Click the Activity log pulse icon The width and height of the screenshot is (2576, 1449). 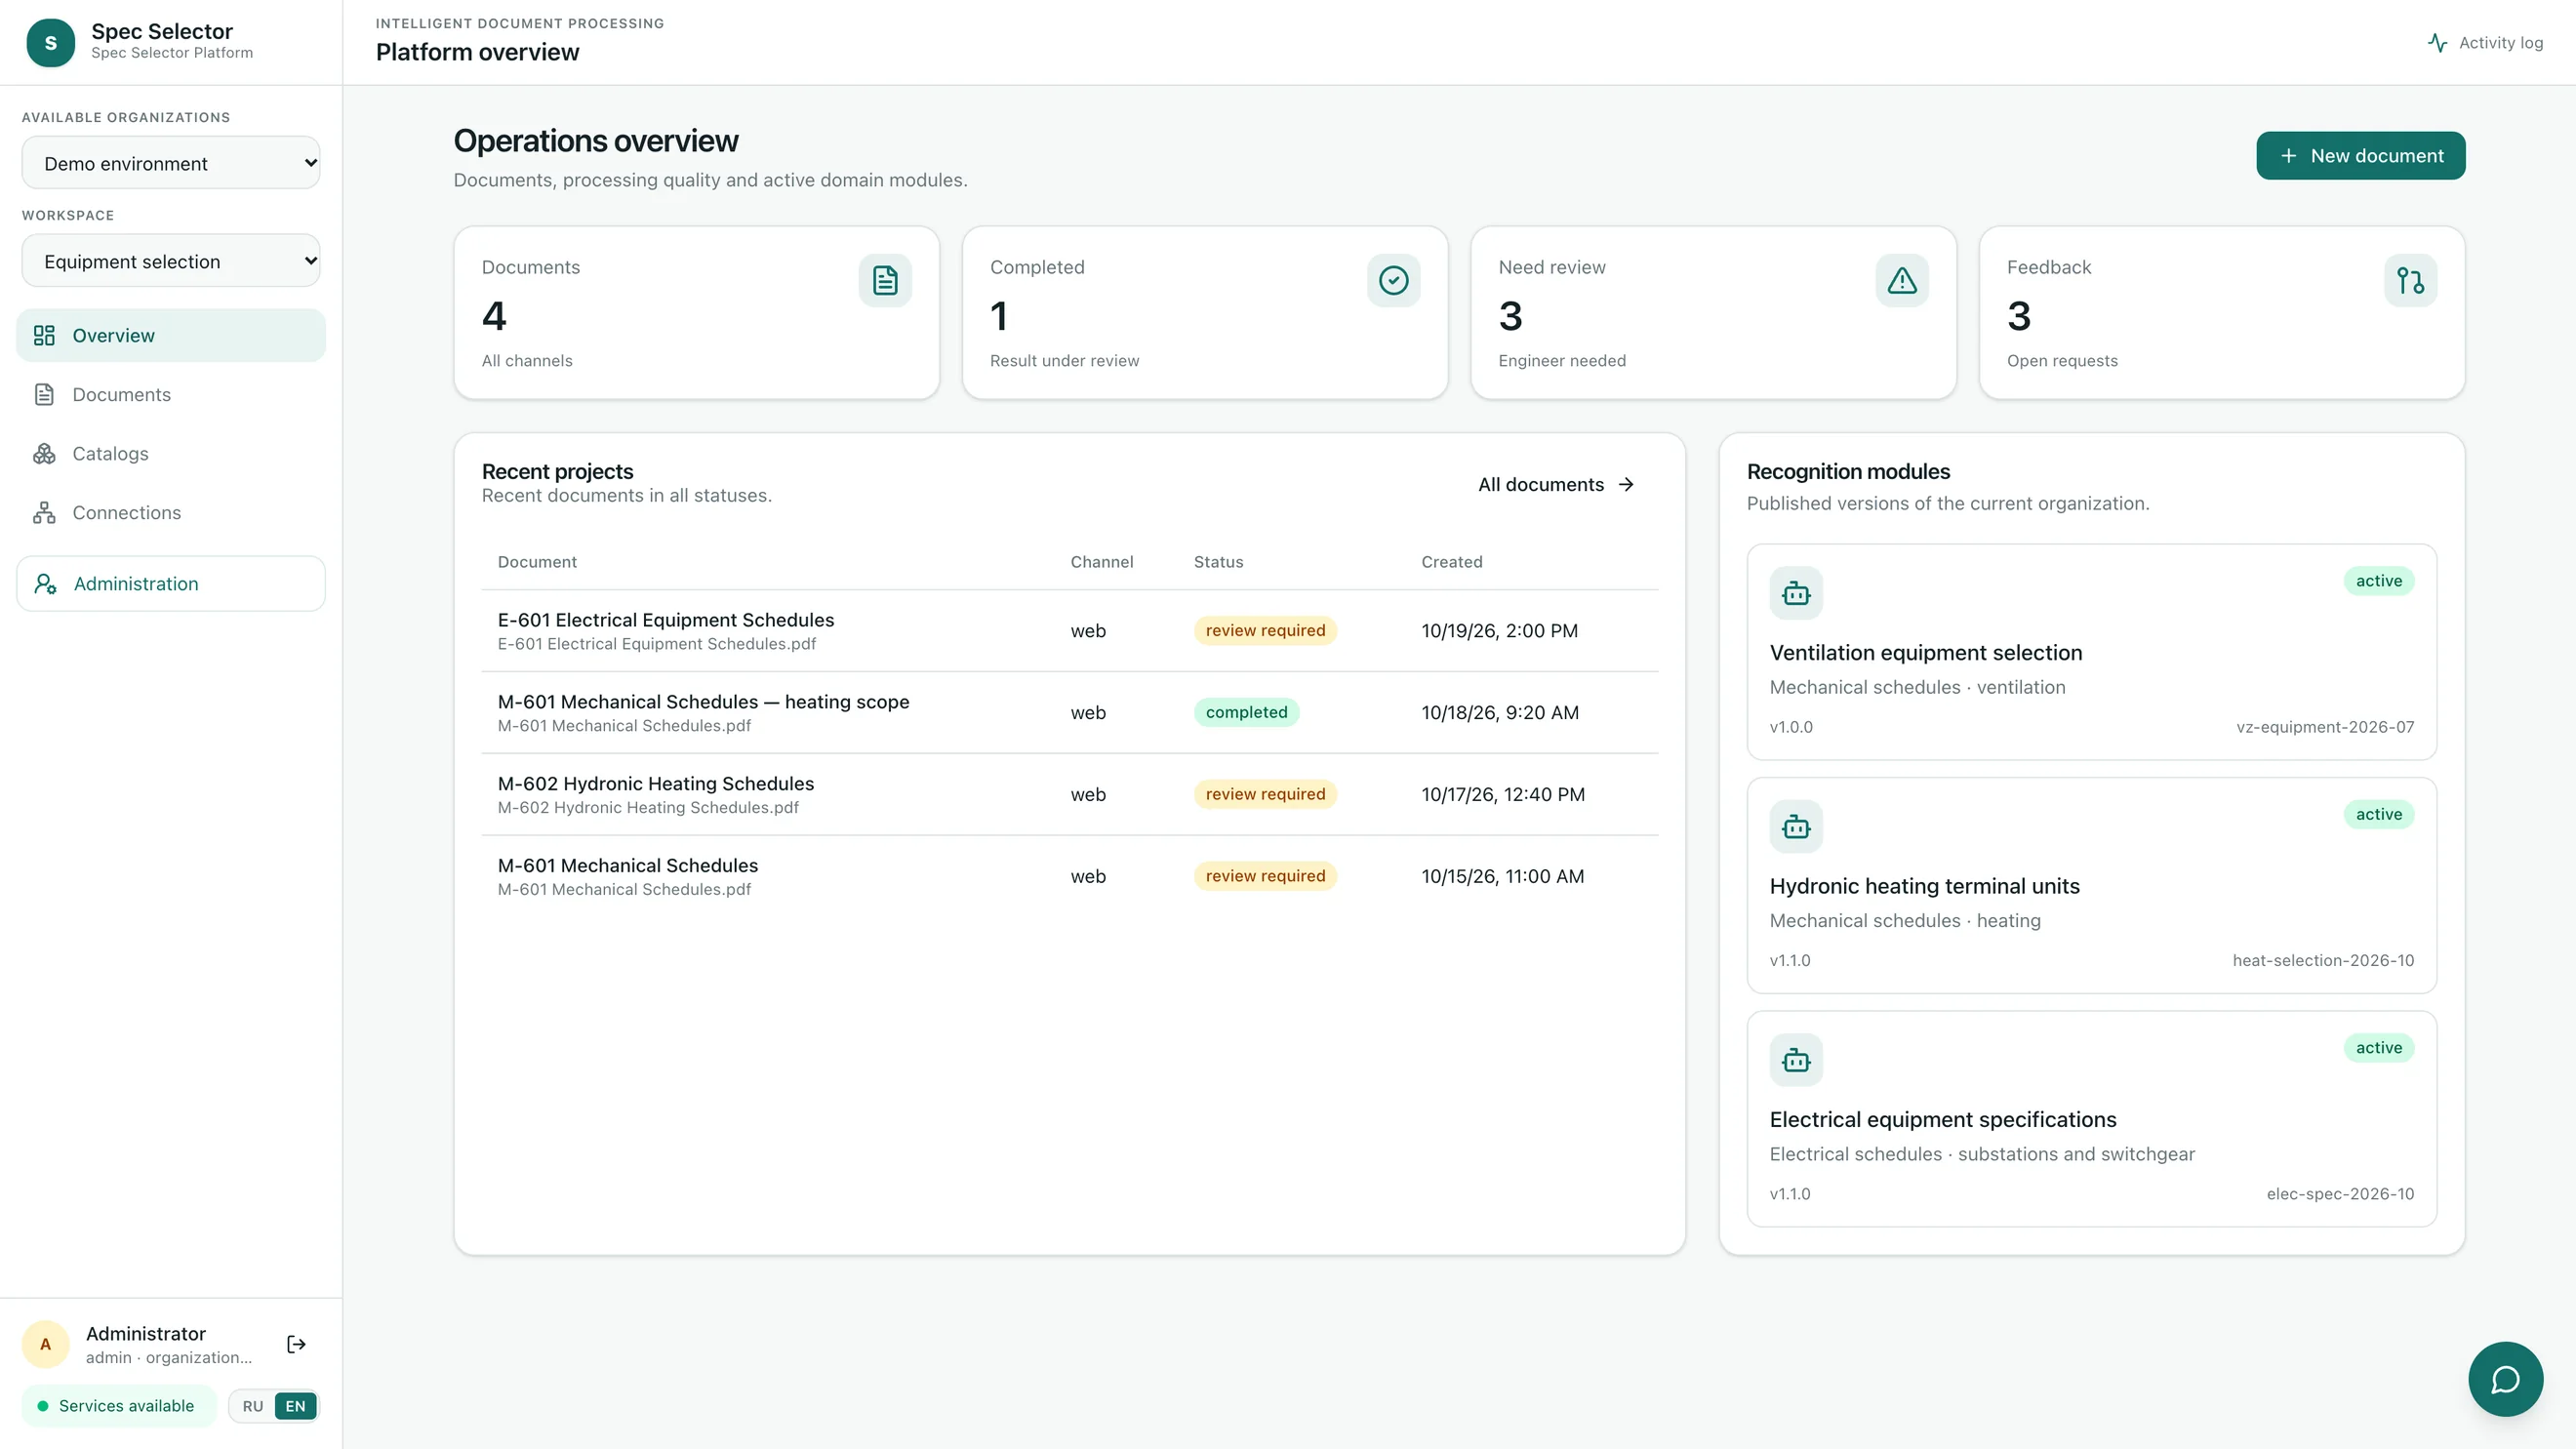[x=2437, y=43]
